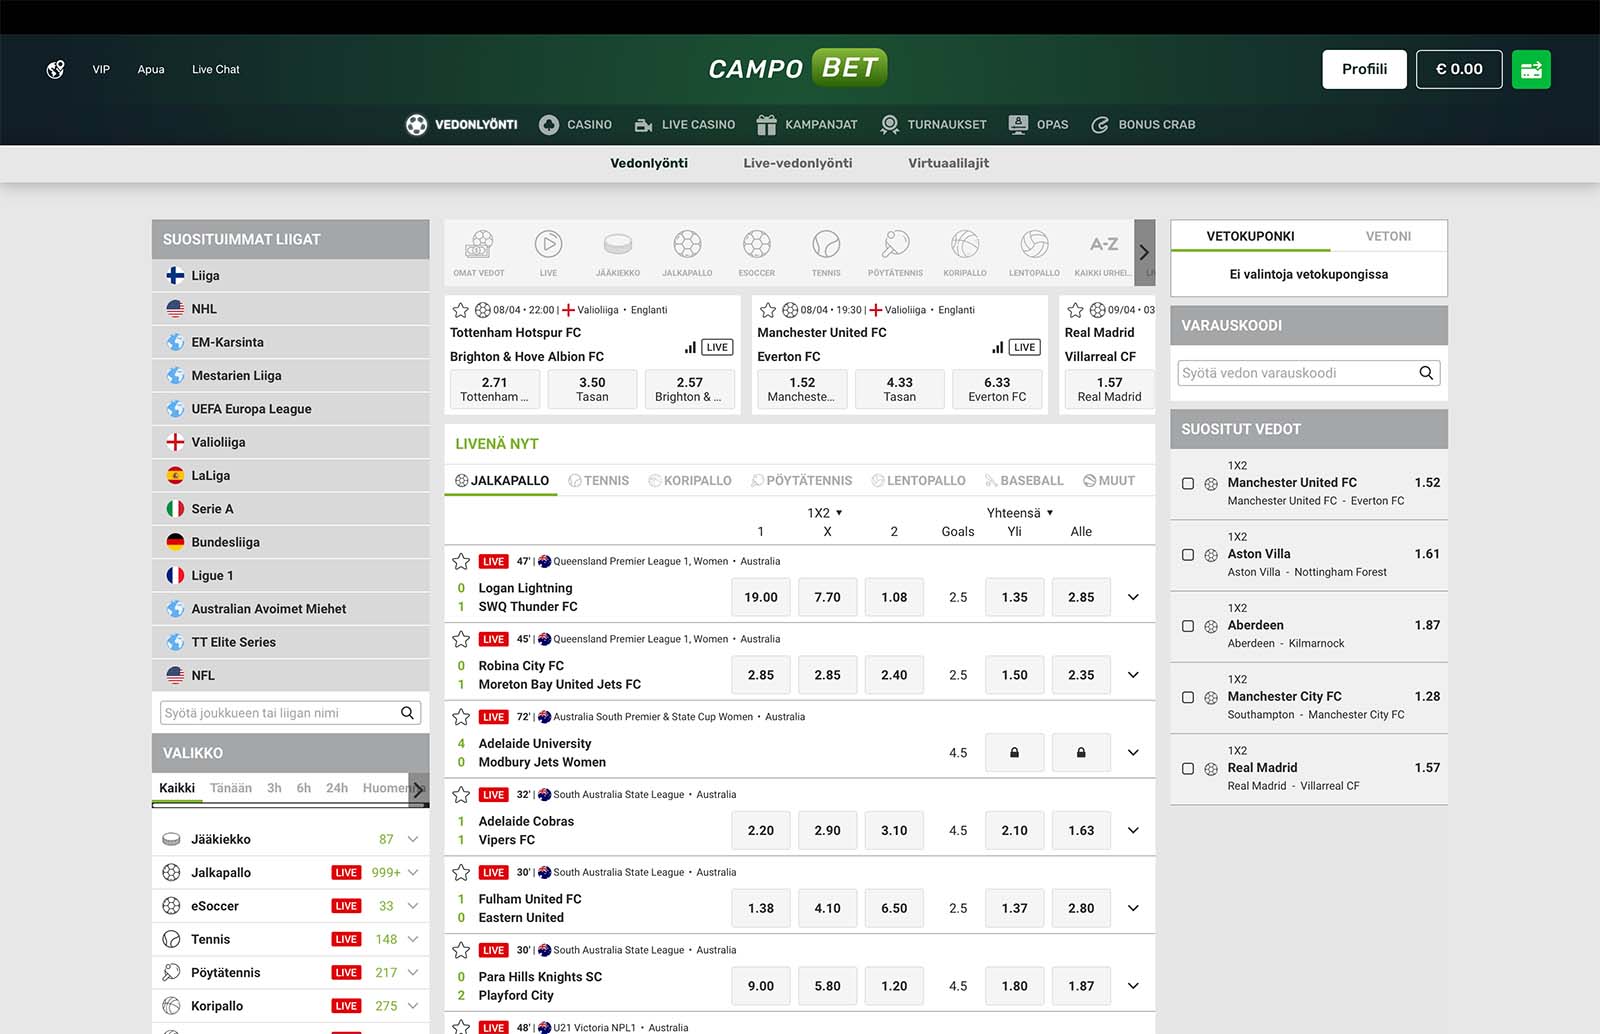
Task: Bet on Tottenham at odds 2.71
Action: (495, 389)
